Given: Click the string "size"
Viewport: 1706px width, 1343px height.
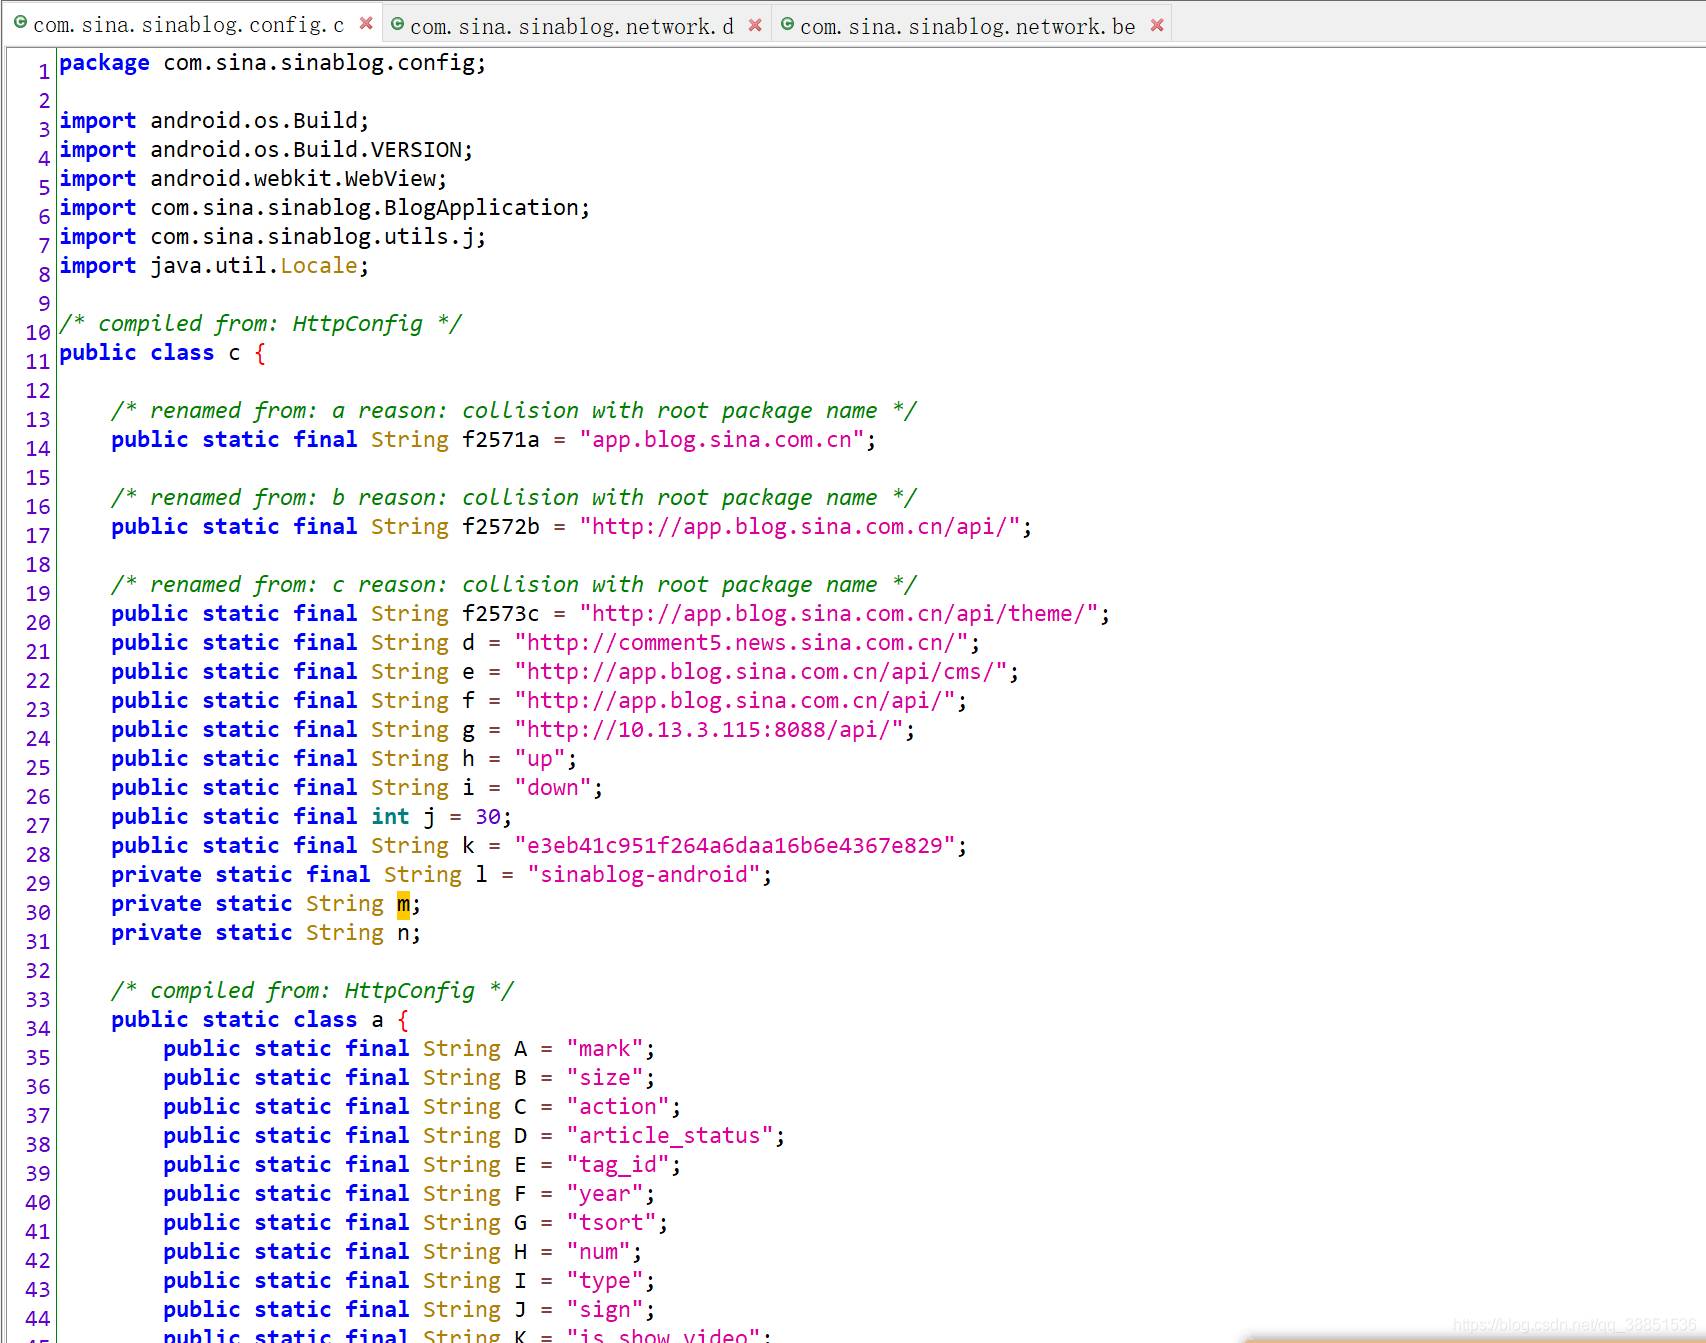Looking at the screenshot, I should (x=605, y=1078).
